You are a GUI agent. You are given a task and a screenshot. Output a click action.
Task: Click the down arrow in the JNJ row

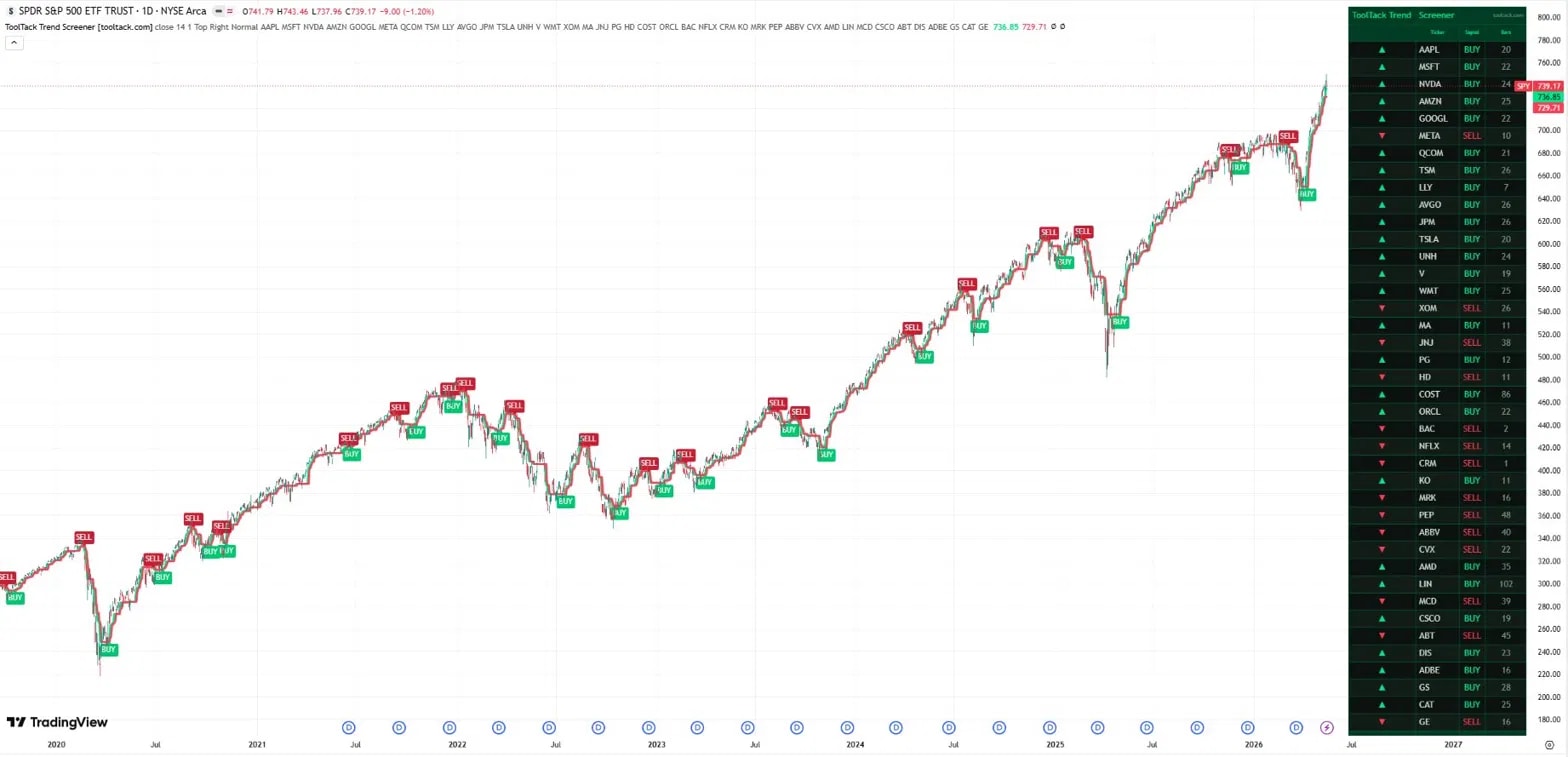coord(1382,342)
